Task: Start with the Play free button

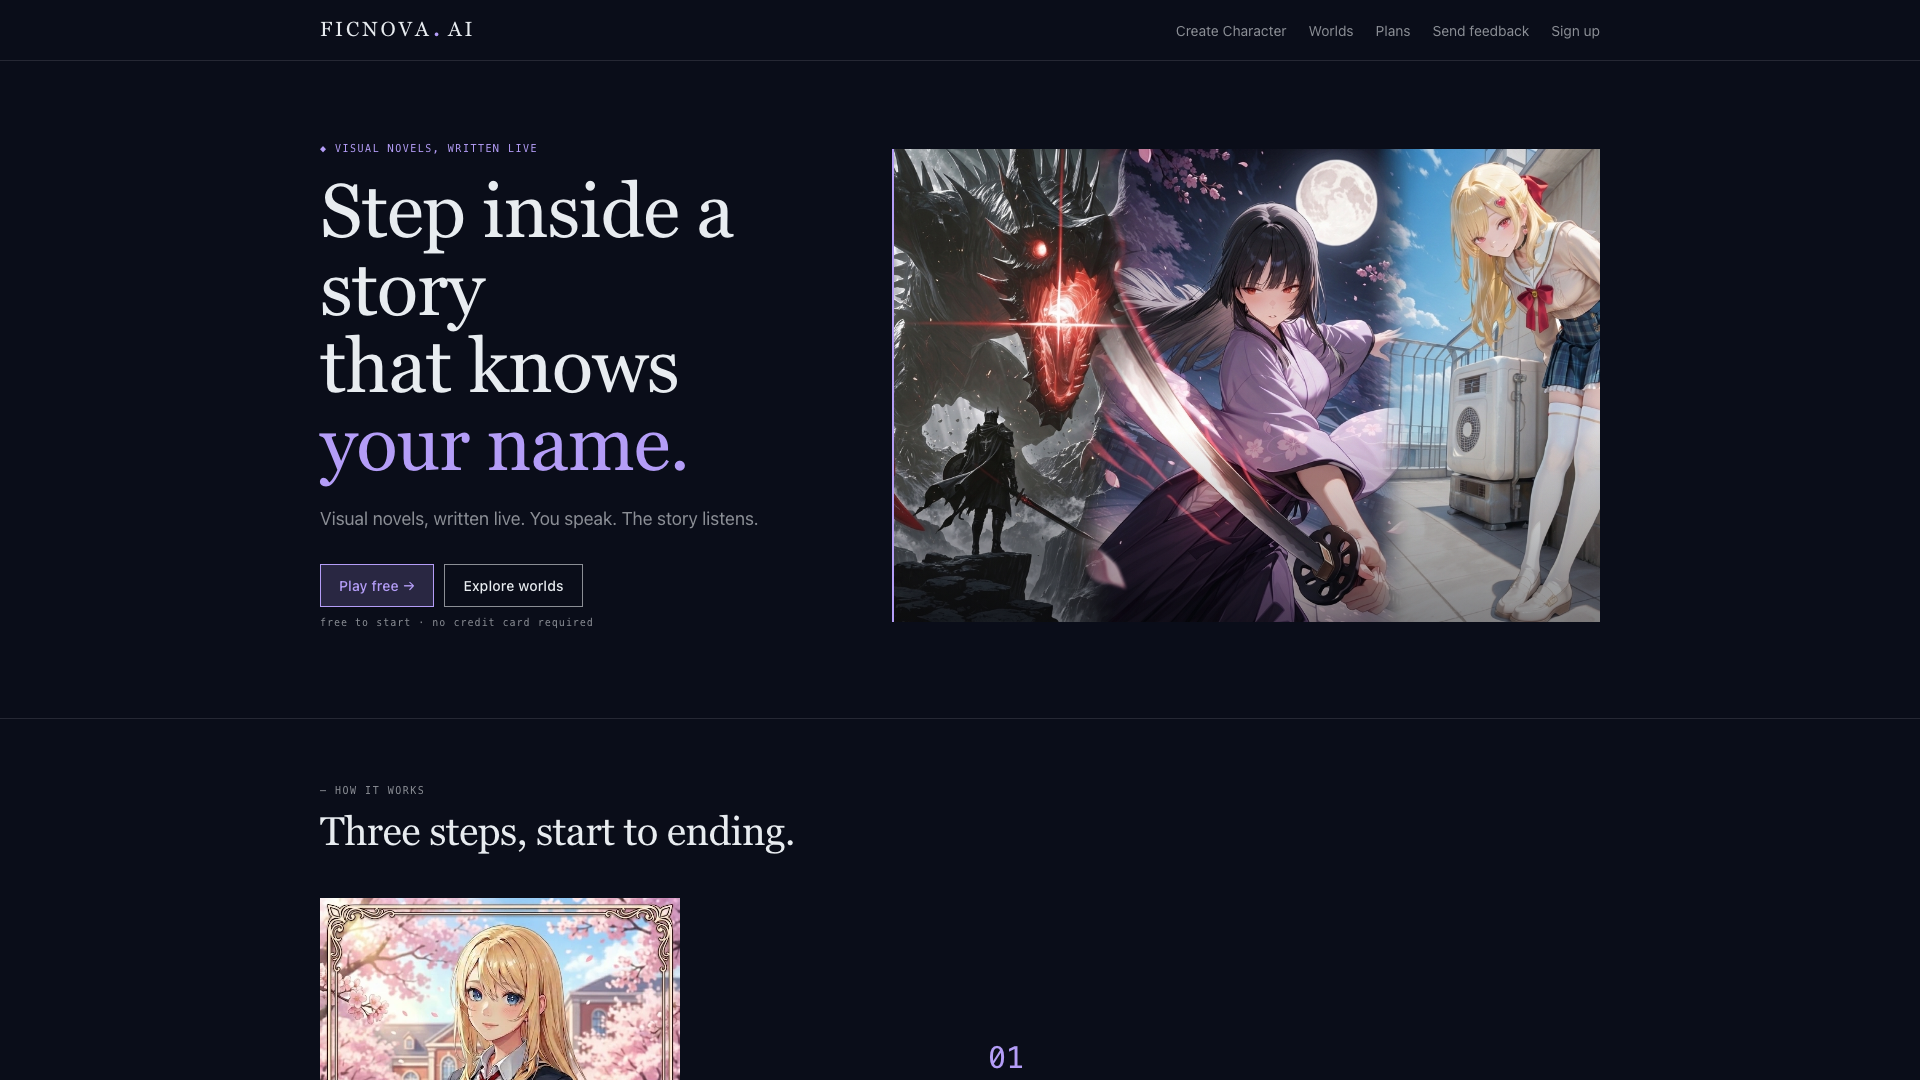Action: [x=377, y=586]
